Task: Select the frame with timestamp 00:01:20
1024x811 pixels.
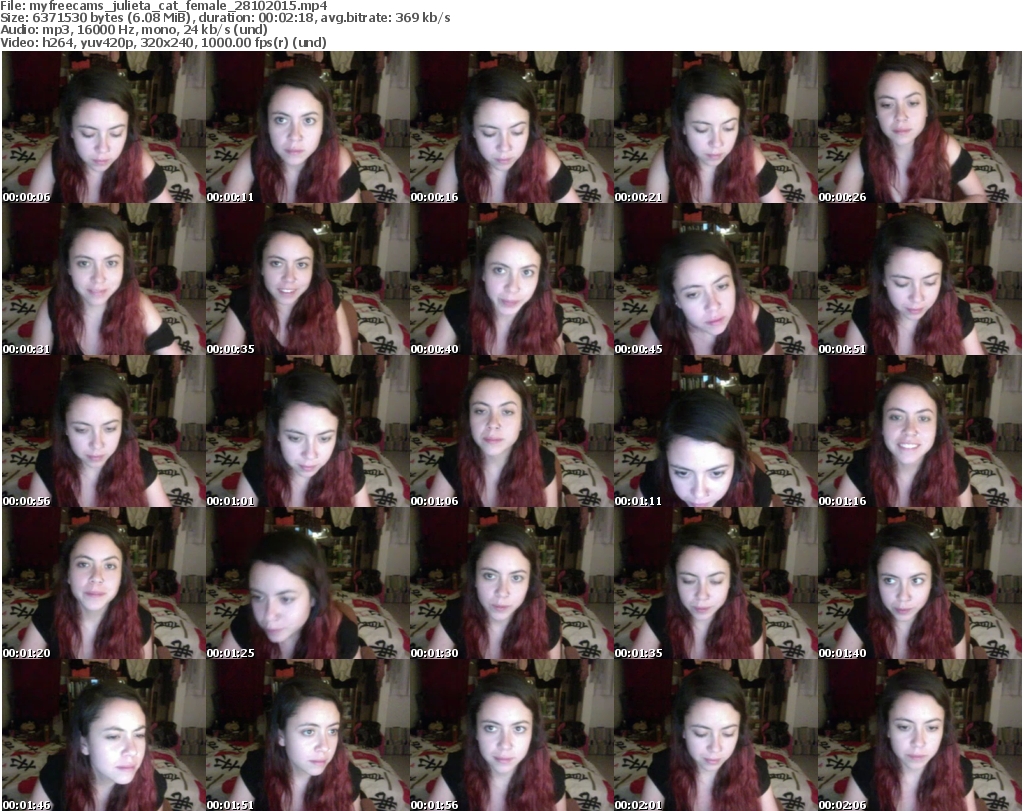Action: (104, 584)
